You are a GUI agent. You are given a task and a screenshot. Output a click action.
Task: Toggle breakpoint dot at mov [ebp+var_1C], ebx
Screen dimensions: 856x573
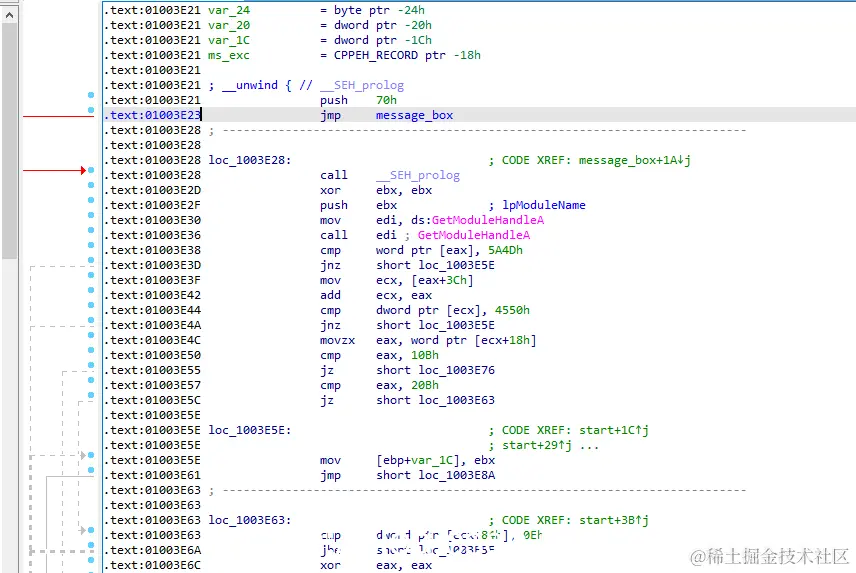[x=91, y=455]
